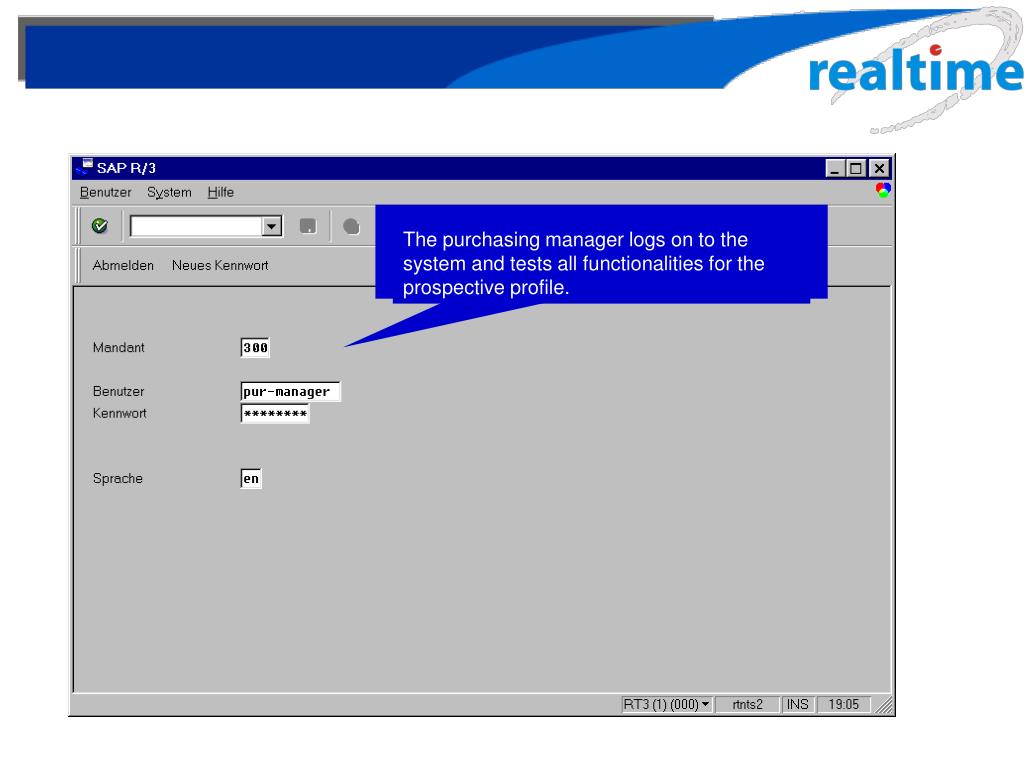Click the grey round icon beside Save
Screen dimensions: 1024x768
(x=351, y=227)
